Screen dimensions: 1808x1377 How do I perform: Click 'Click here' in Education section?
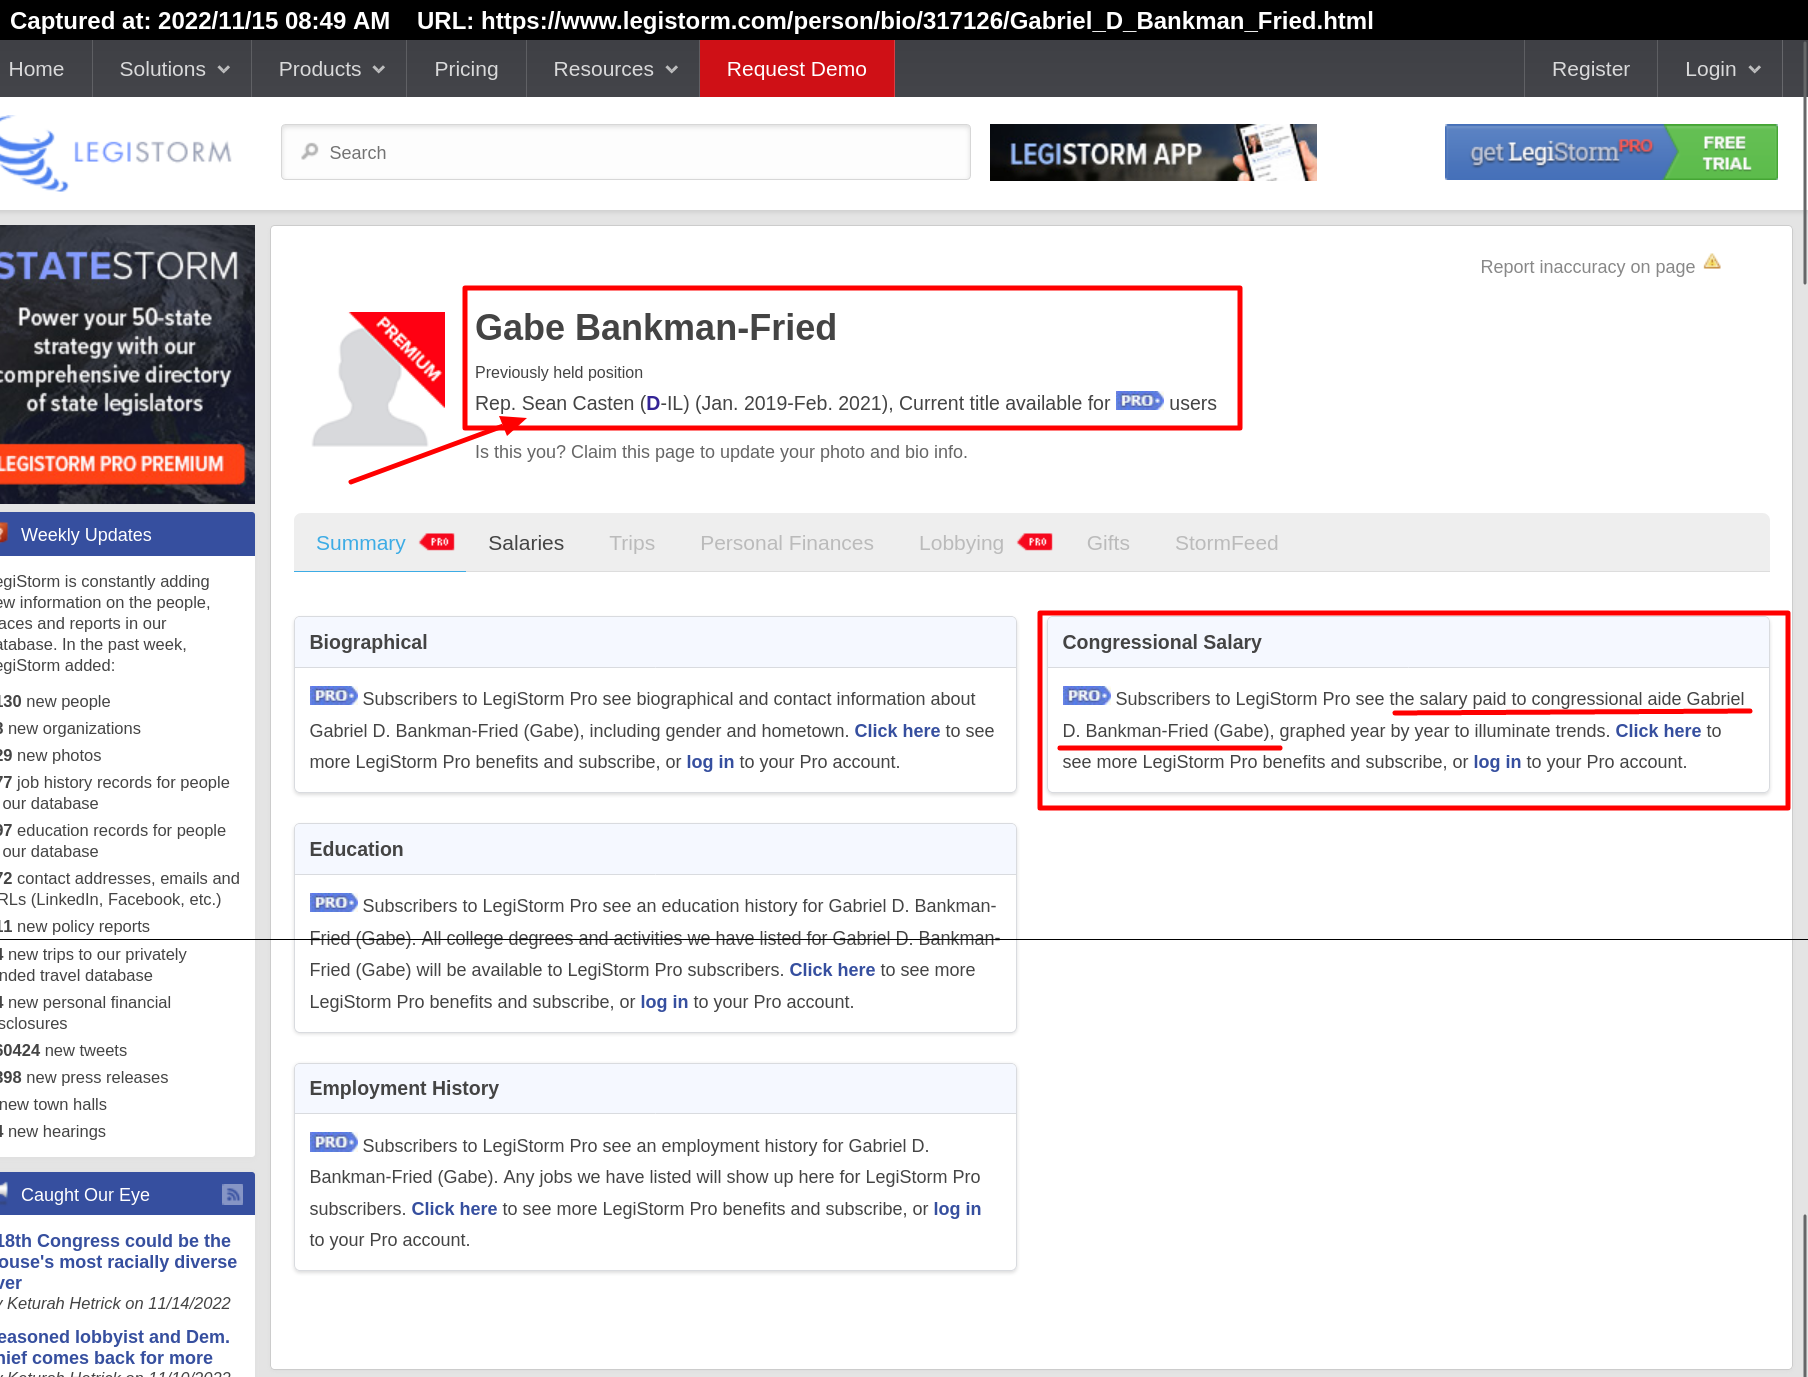click(832, 970)
